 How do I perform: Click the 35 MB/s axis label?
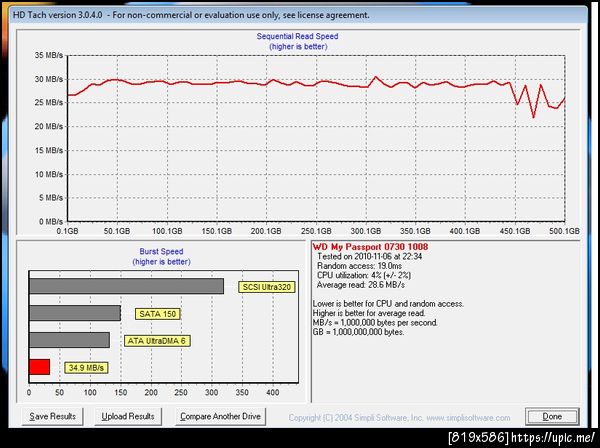point(49,55)
